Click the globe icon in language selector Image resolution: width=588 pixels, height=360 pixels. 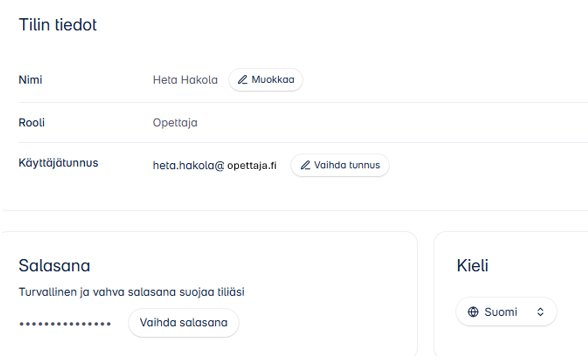click(473, 312)
